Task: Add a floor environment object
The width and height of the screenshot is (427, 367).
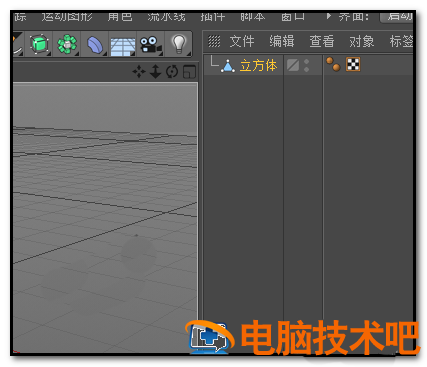Action: pos(123,46)
